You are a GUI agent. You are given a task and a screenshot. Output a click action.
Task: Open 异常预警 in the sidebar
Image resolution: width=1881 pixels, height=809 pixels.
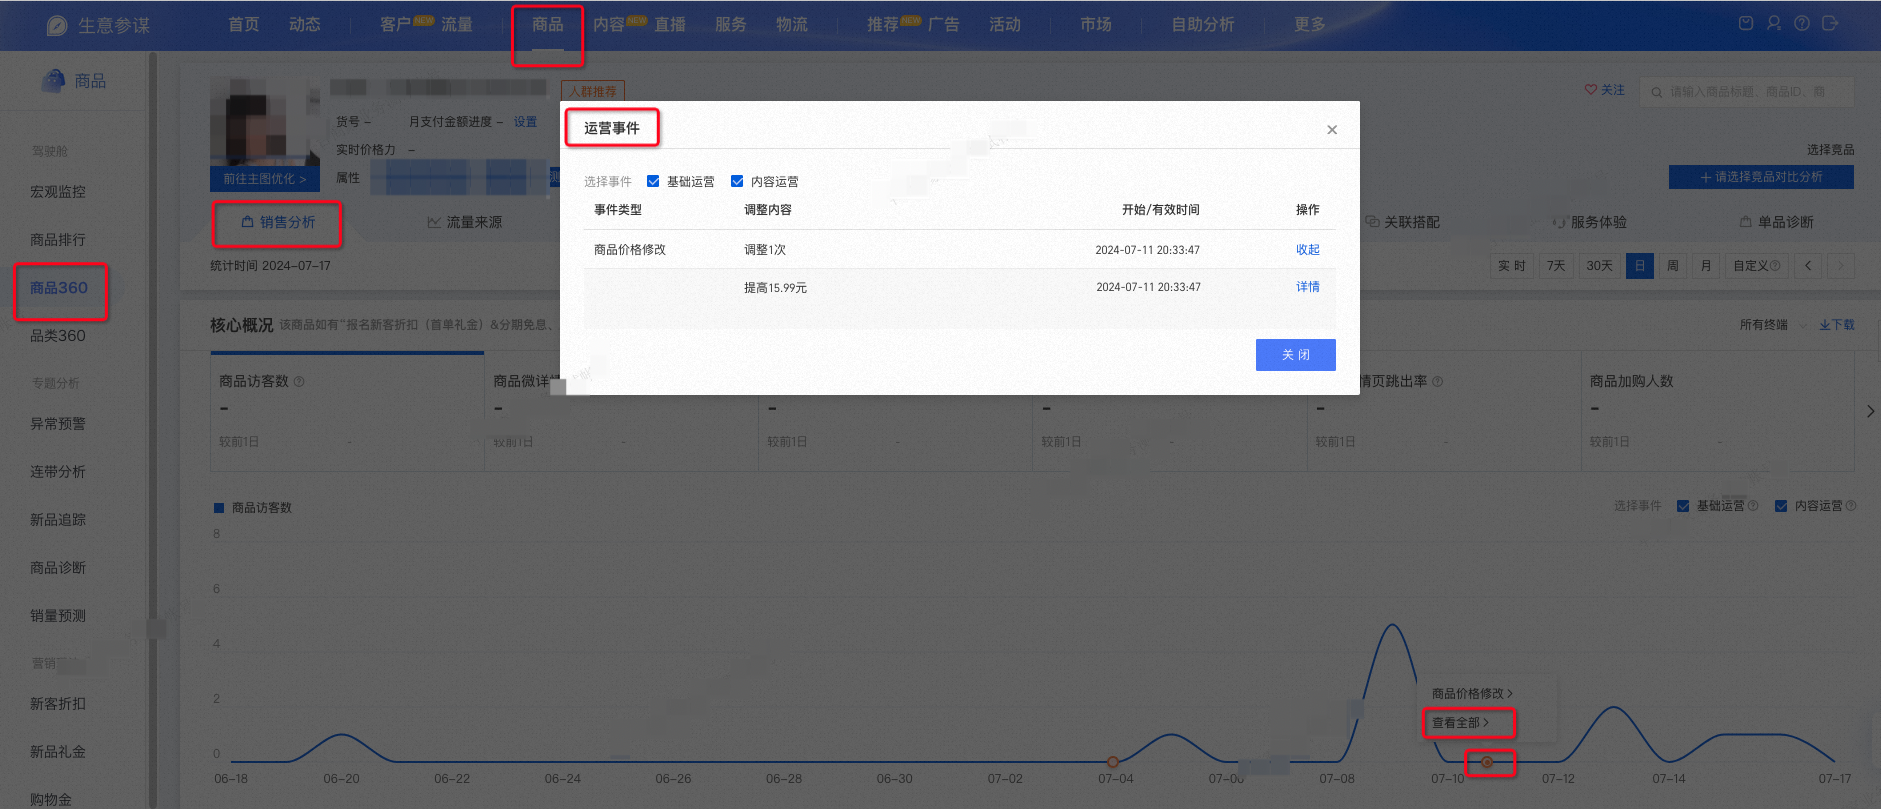[x=58, y=424]
